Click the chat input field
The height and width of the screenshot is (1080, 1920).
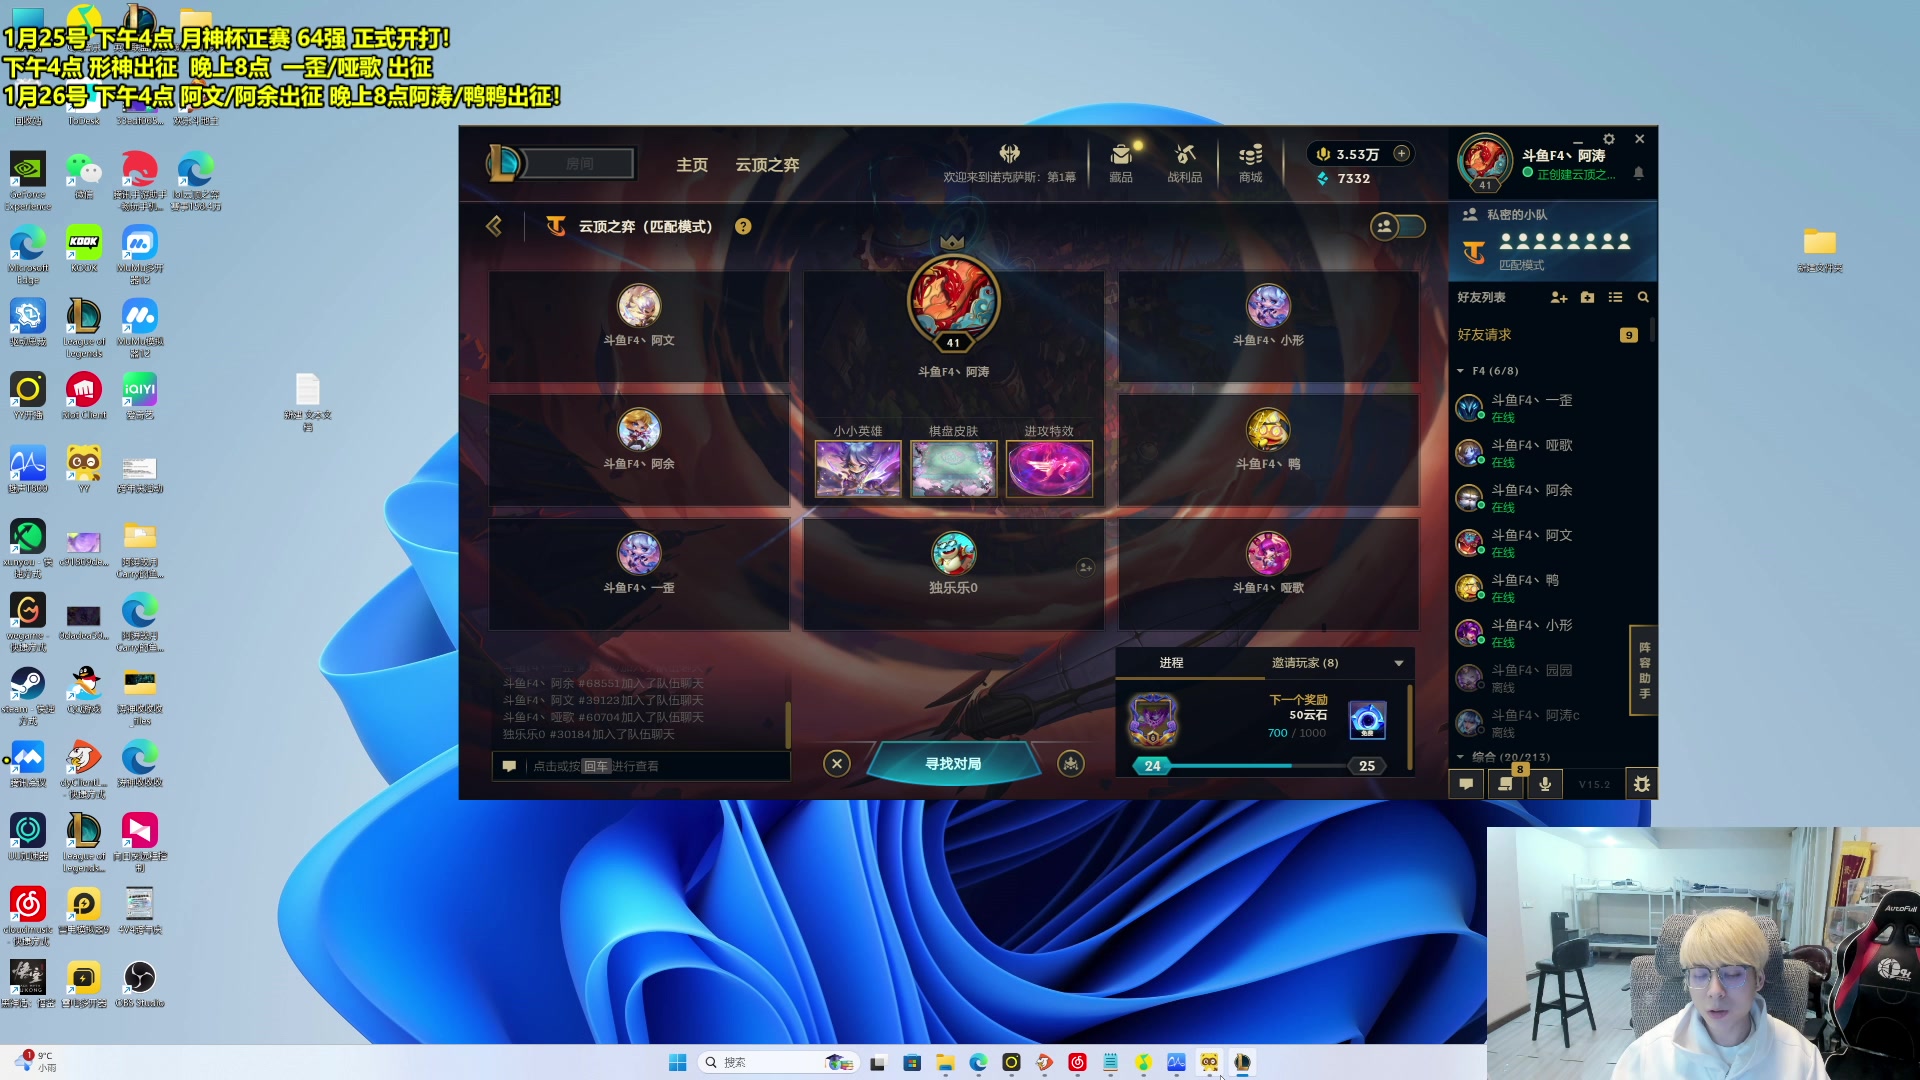tap(641, 766)
